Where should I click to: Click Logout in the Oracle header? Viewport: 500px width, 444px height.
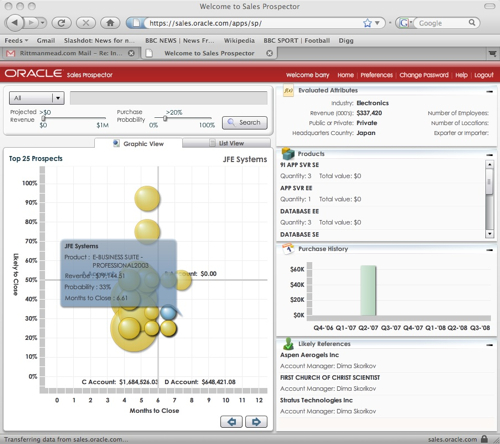tap(484, 75)
